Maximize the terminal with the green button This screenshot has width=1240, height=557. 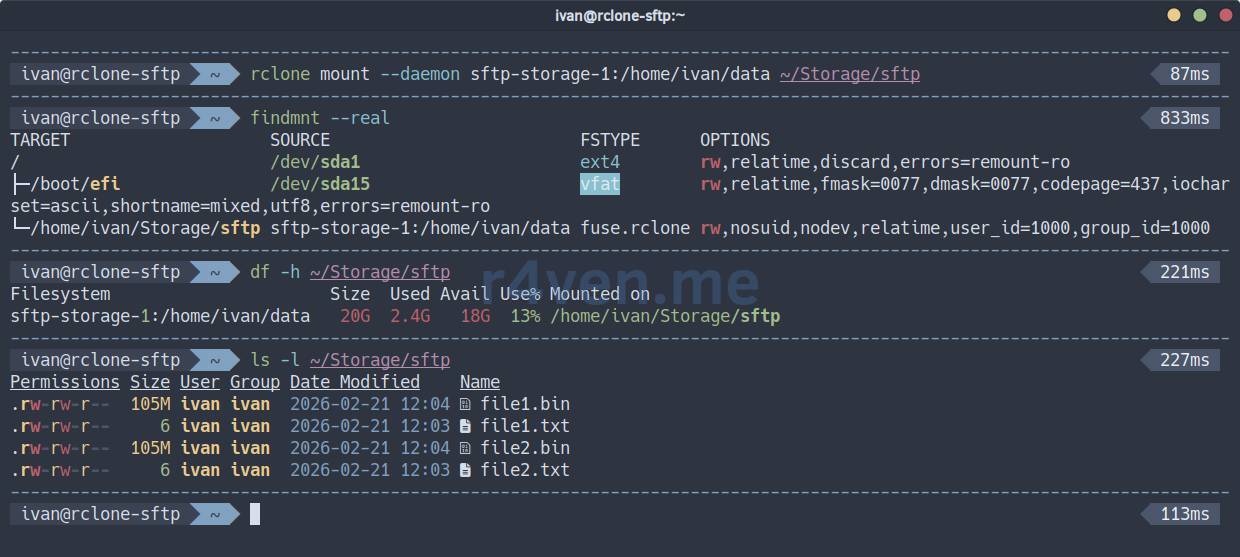pyautogui.click(x=1199, y=15)
